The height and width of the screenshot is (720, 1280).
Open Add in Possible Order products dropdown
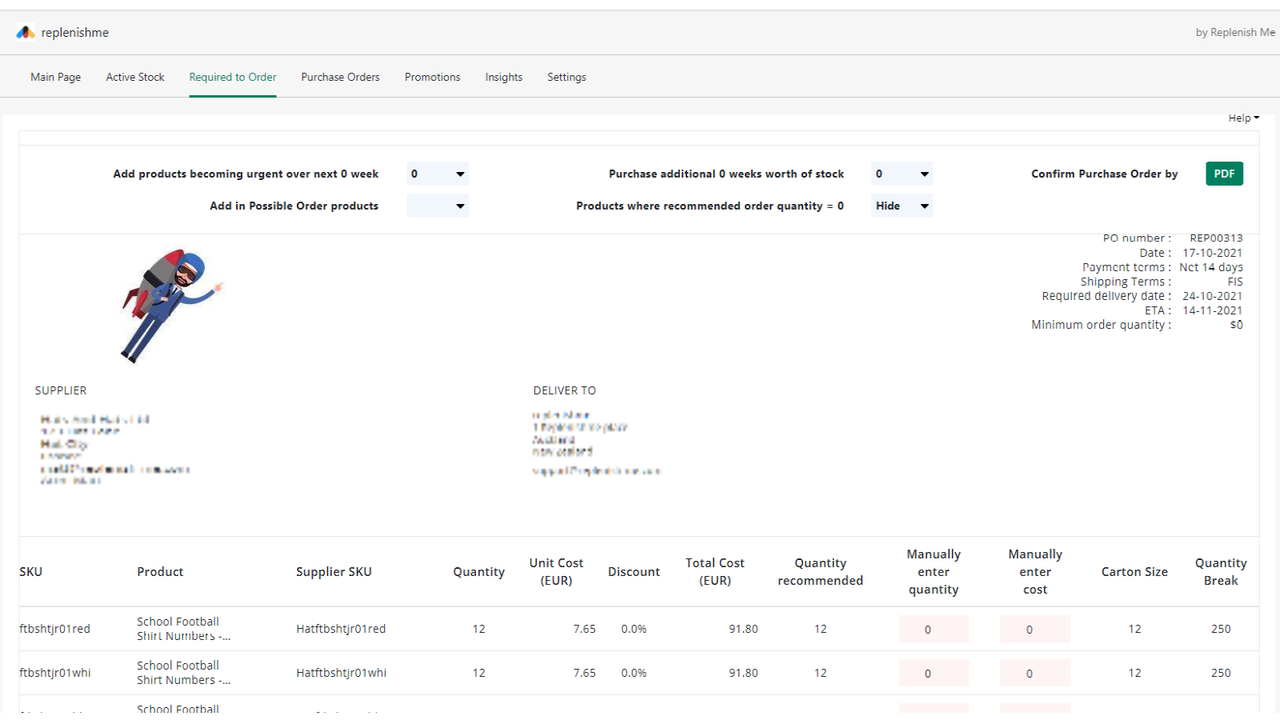[x=437, y=206]
